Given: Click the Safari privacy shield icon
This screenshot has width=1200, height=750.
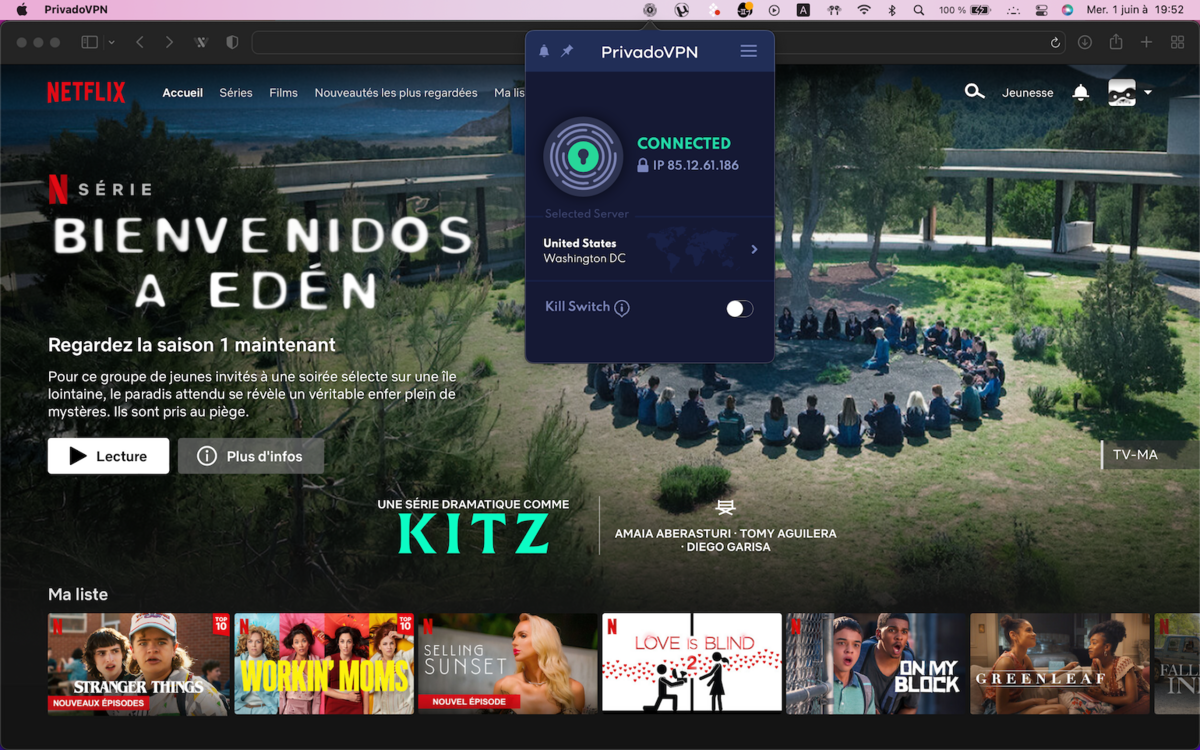Looking at the screenshot, I should tap(232, 43).
